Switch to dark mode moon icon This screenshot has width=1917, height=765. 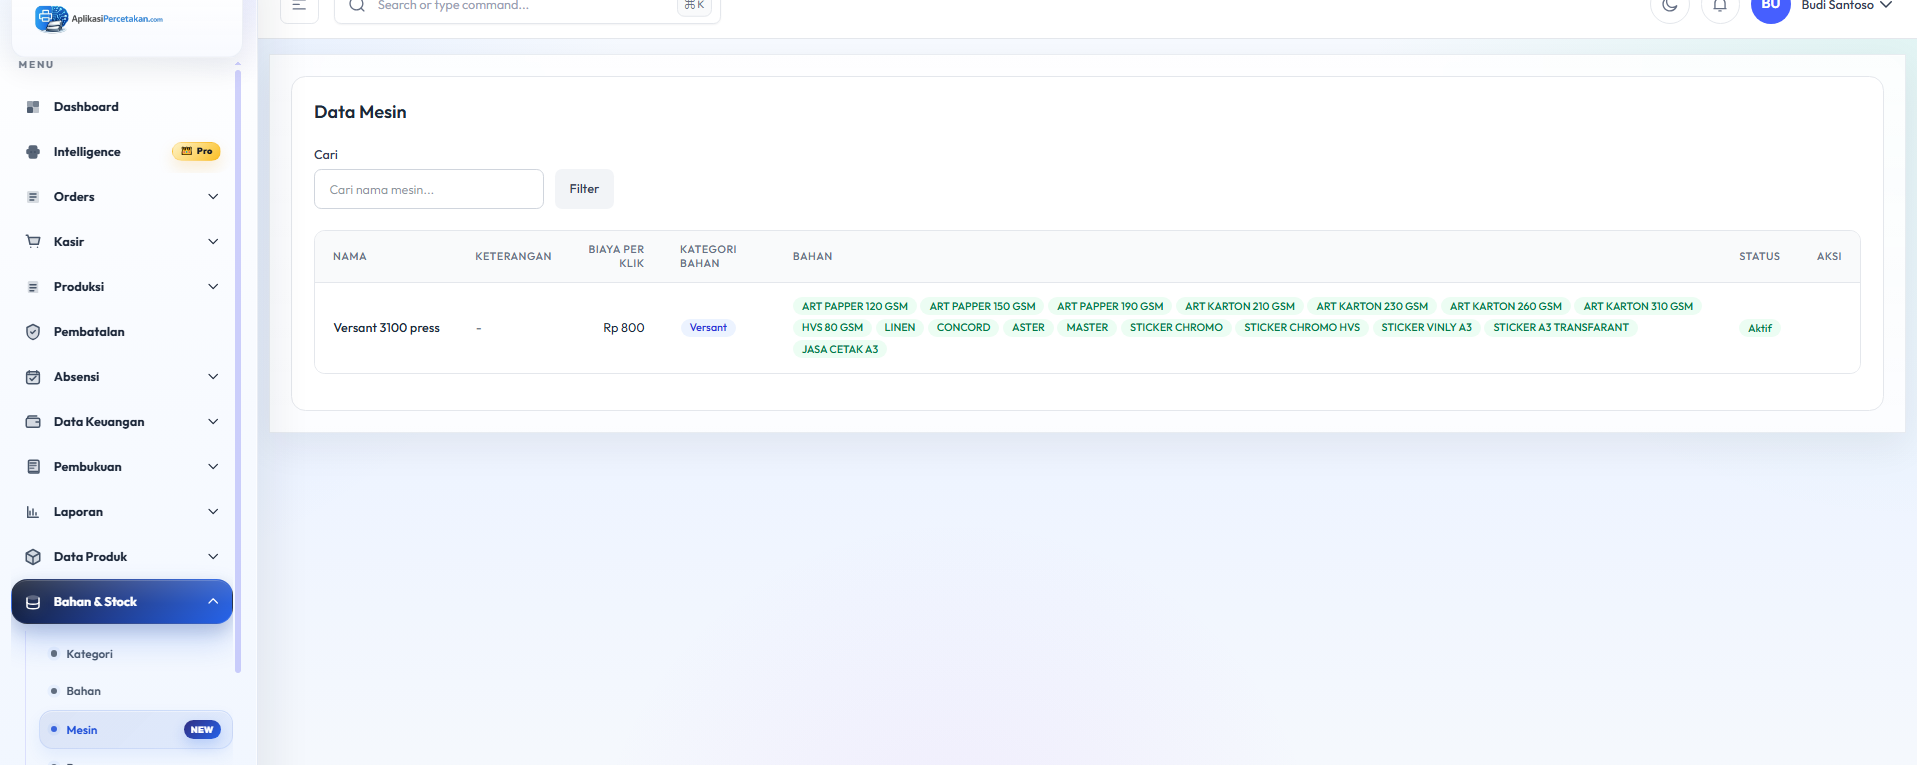[x=1670, y=6]
